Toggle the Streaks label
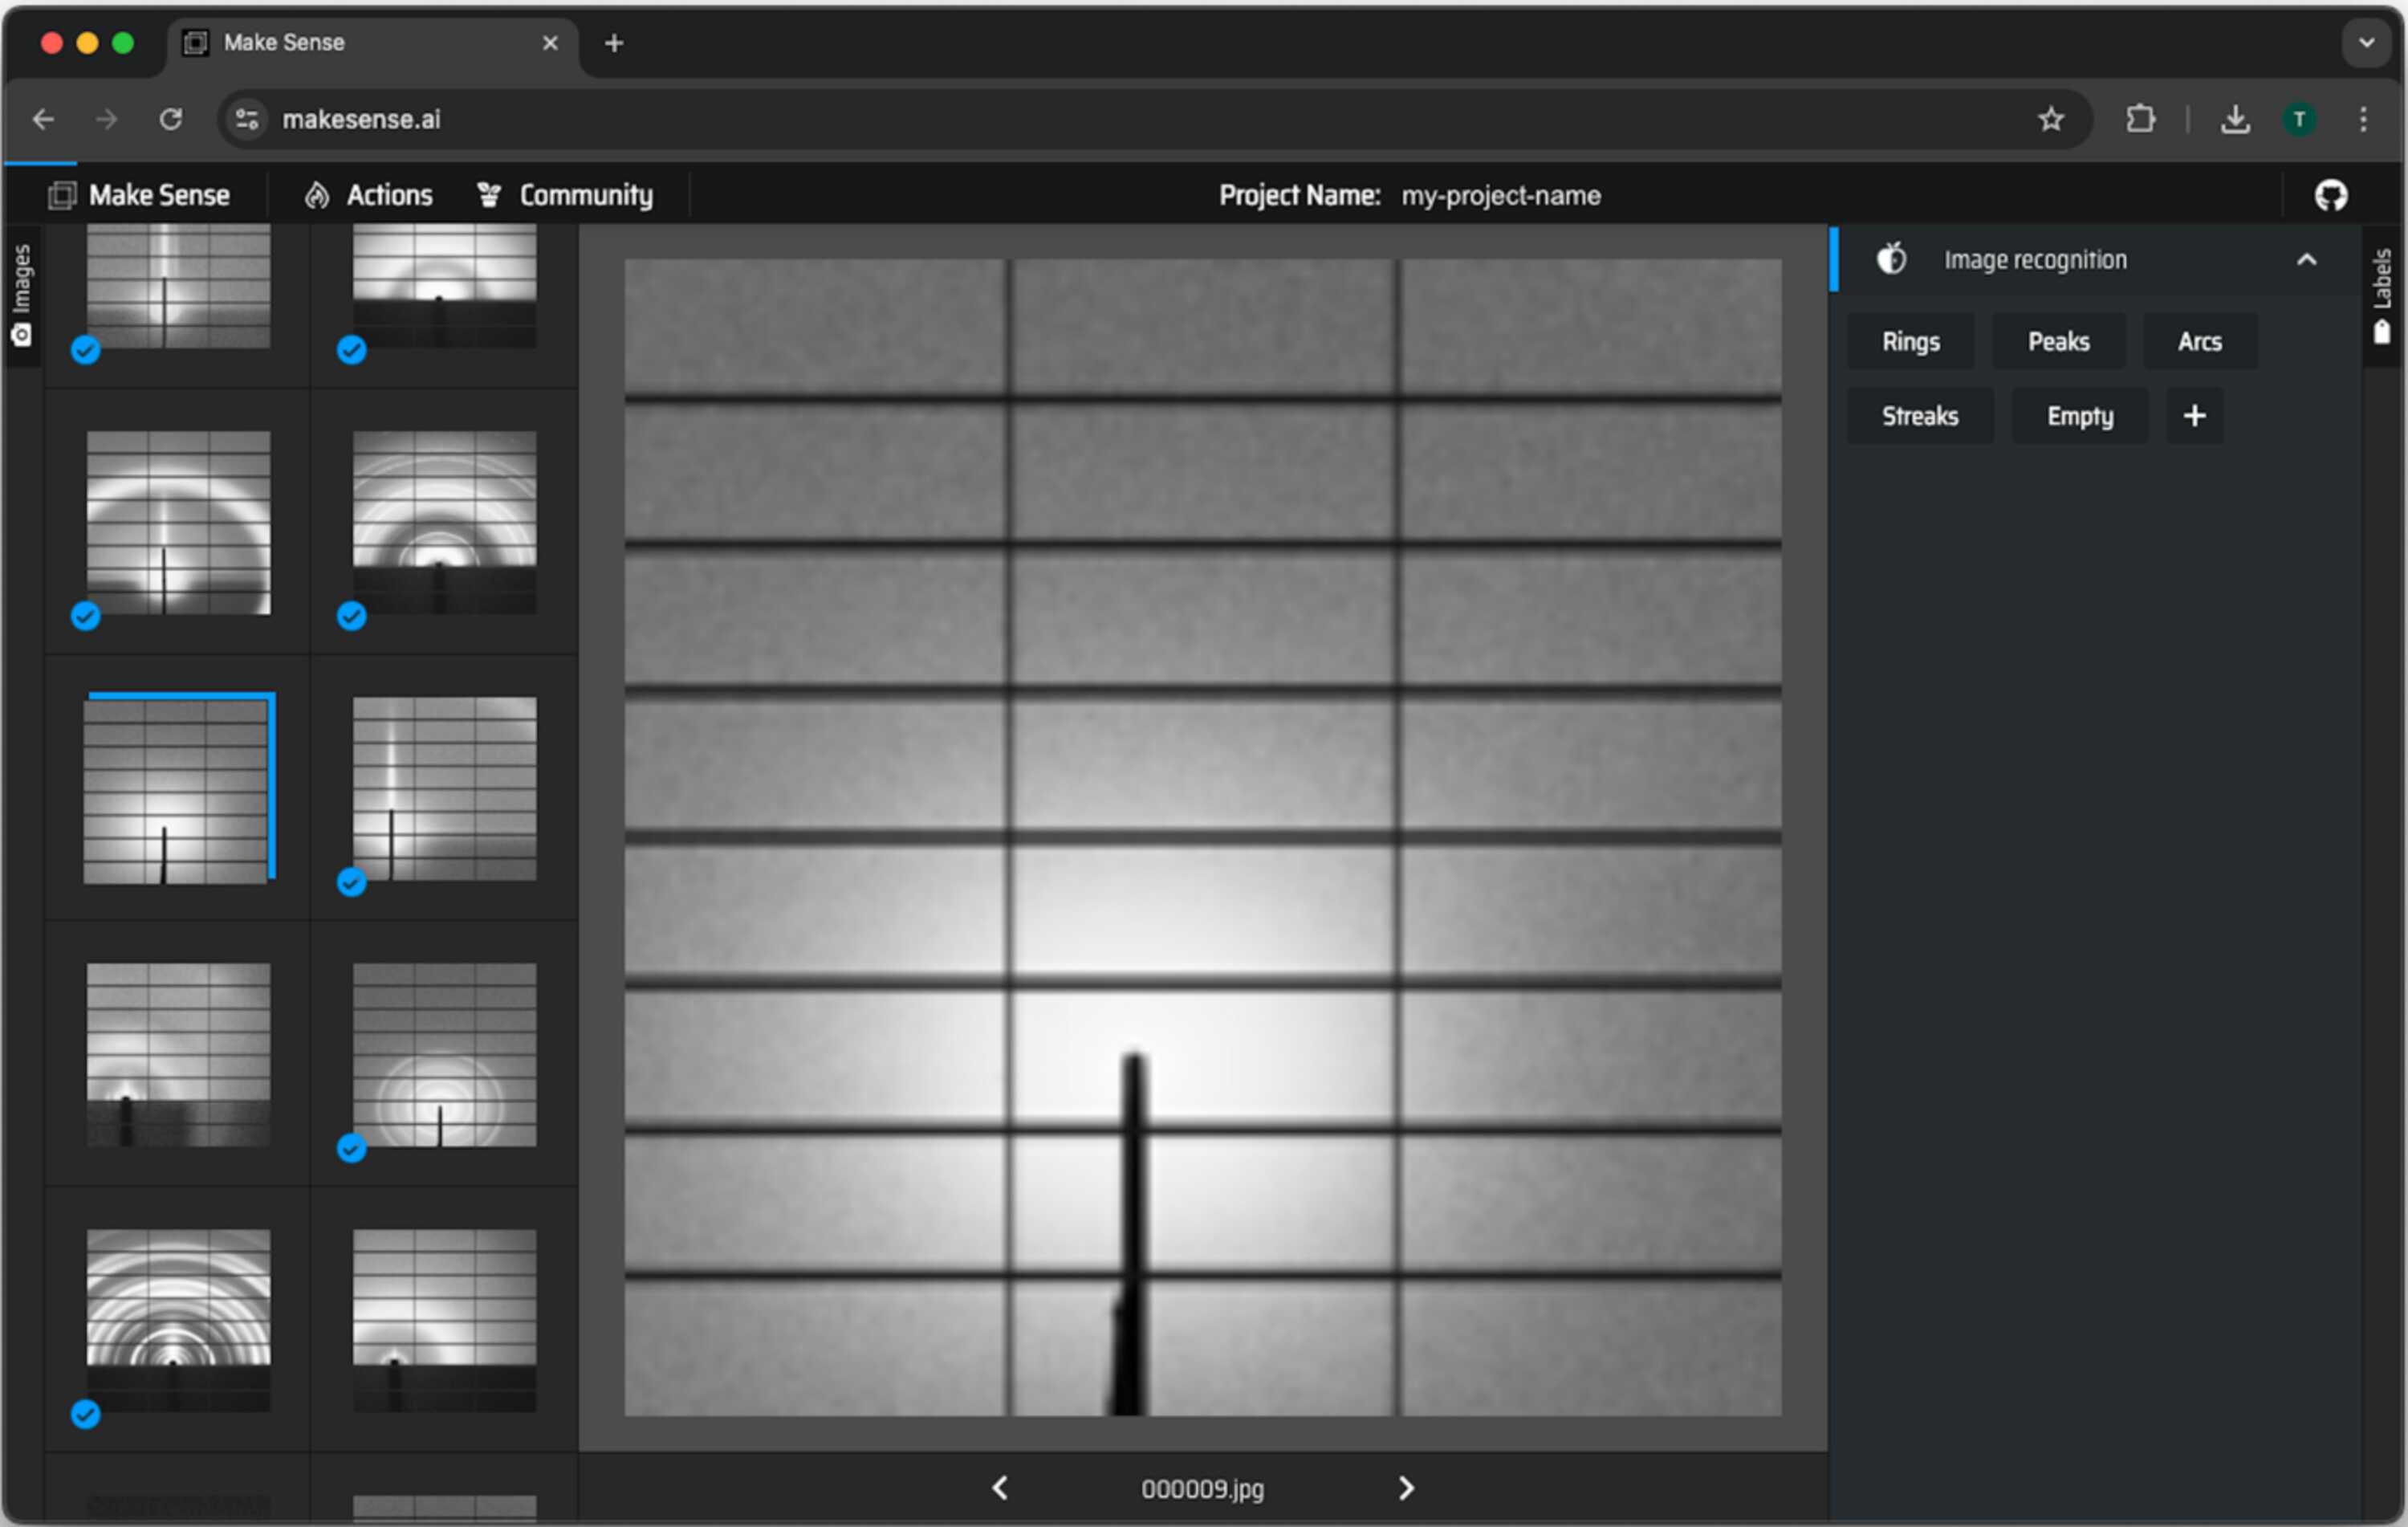 (x=1920, y=416)
